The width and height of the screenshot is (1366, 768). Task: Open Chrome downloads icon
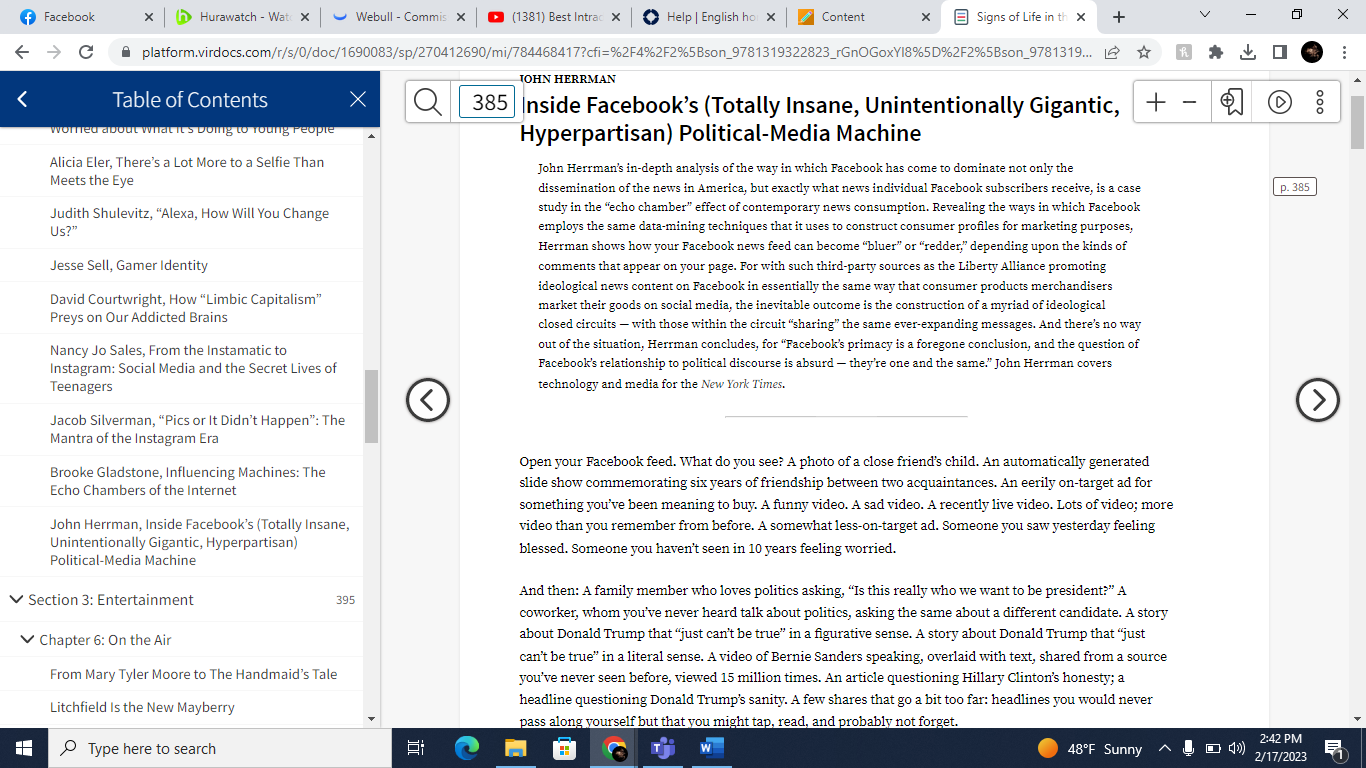1248,52
